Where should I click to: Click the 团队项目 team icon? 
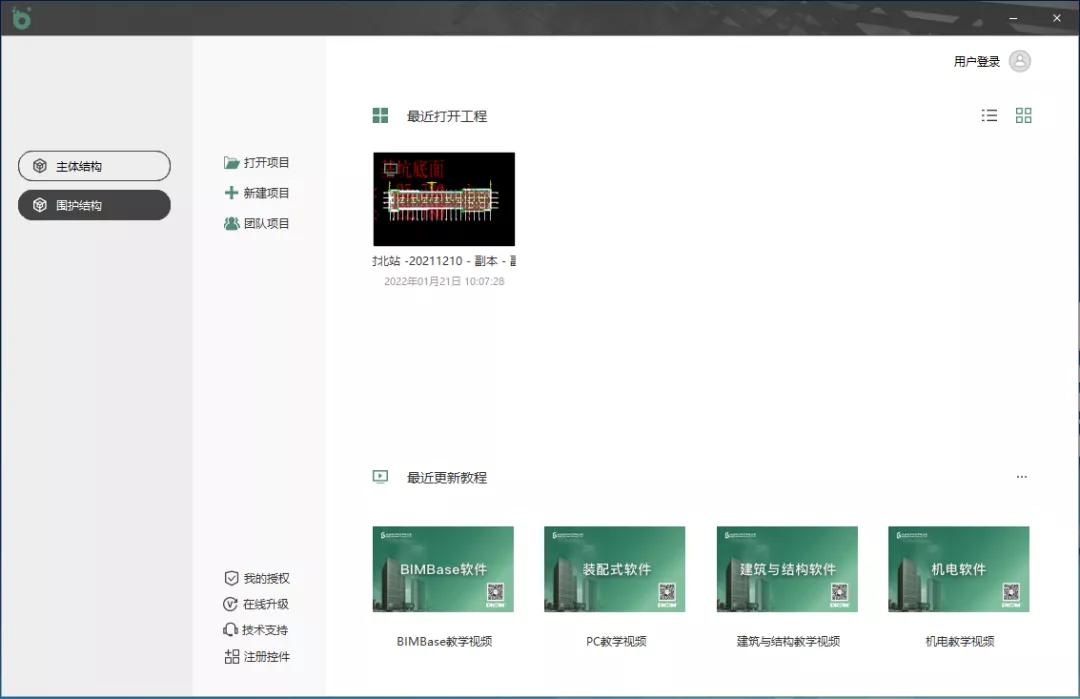231,222
